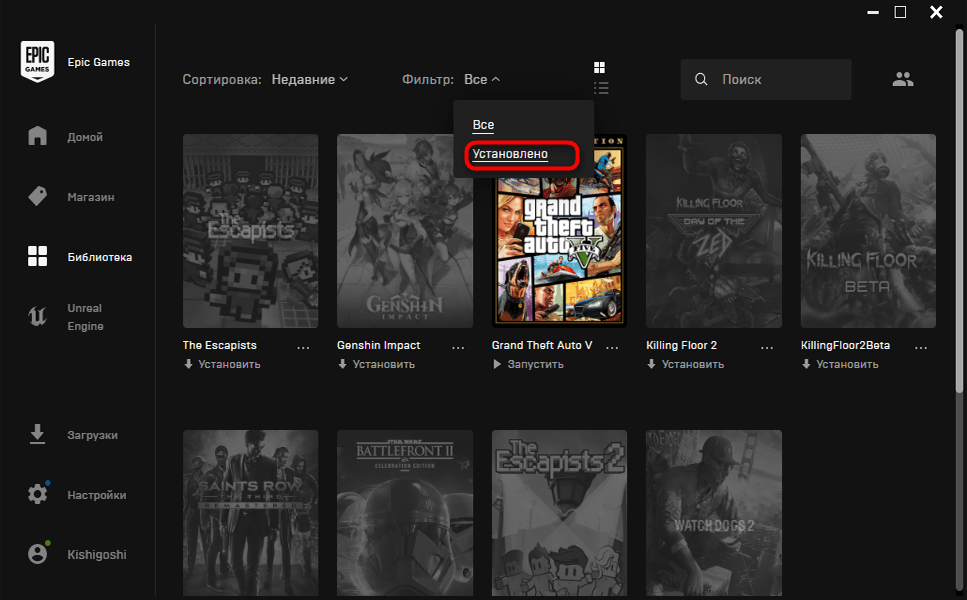Choose Все in the filter menu
Screen dimensions: 967x600
coord(484,125)
